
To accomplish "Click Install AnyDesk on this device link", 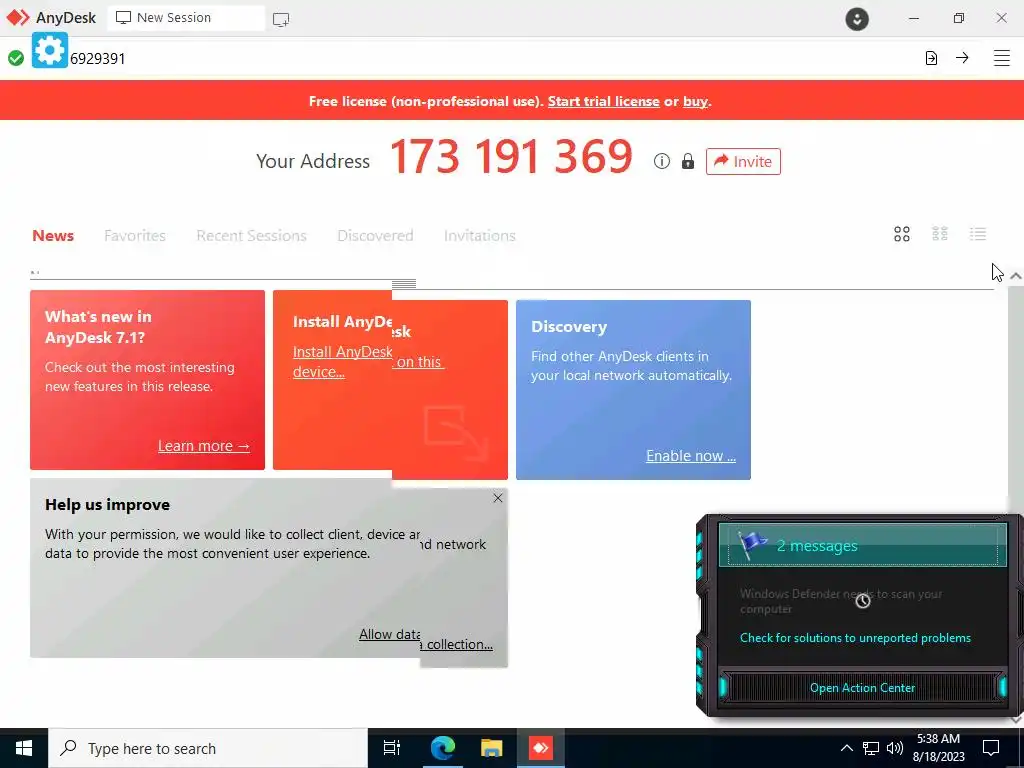I will (368, 361).
